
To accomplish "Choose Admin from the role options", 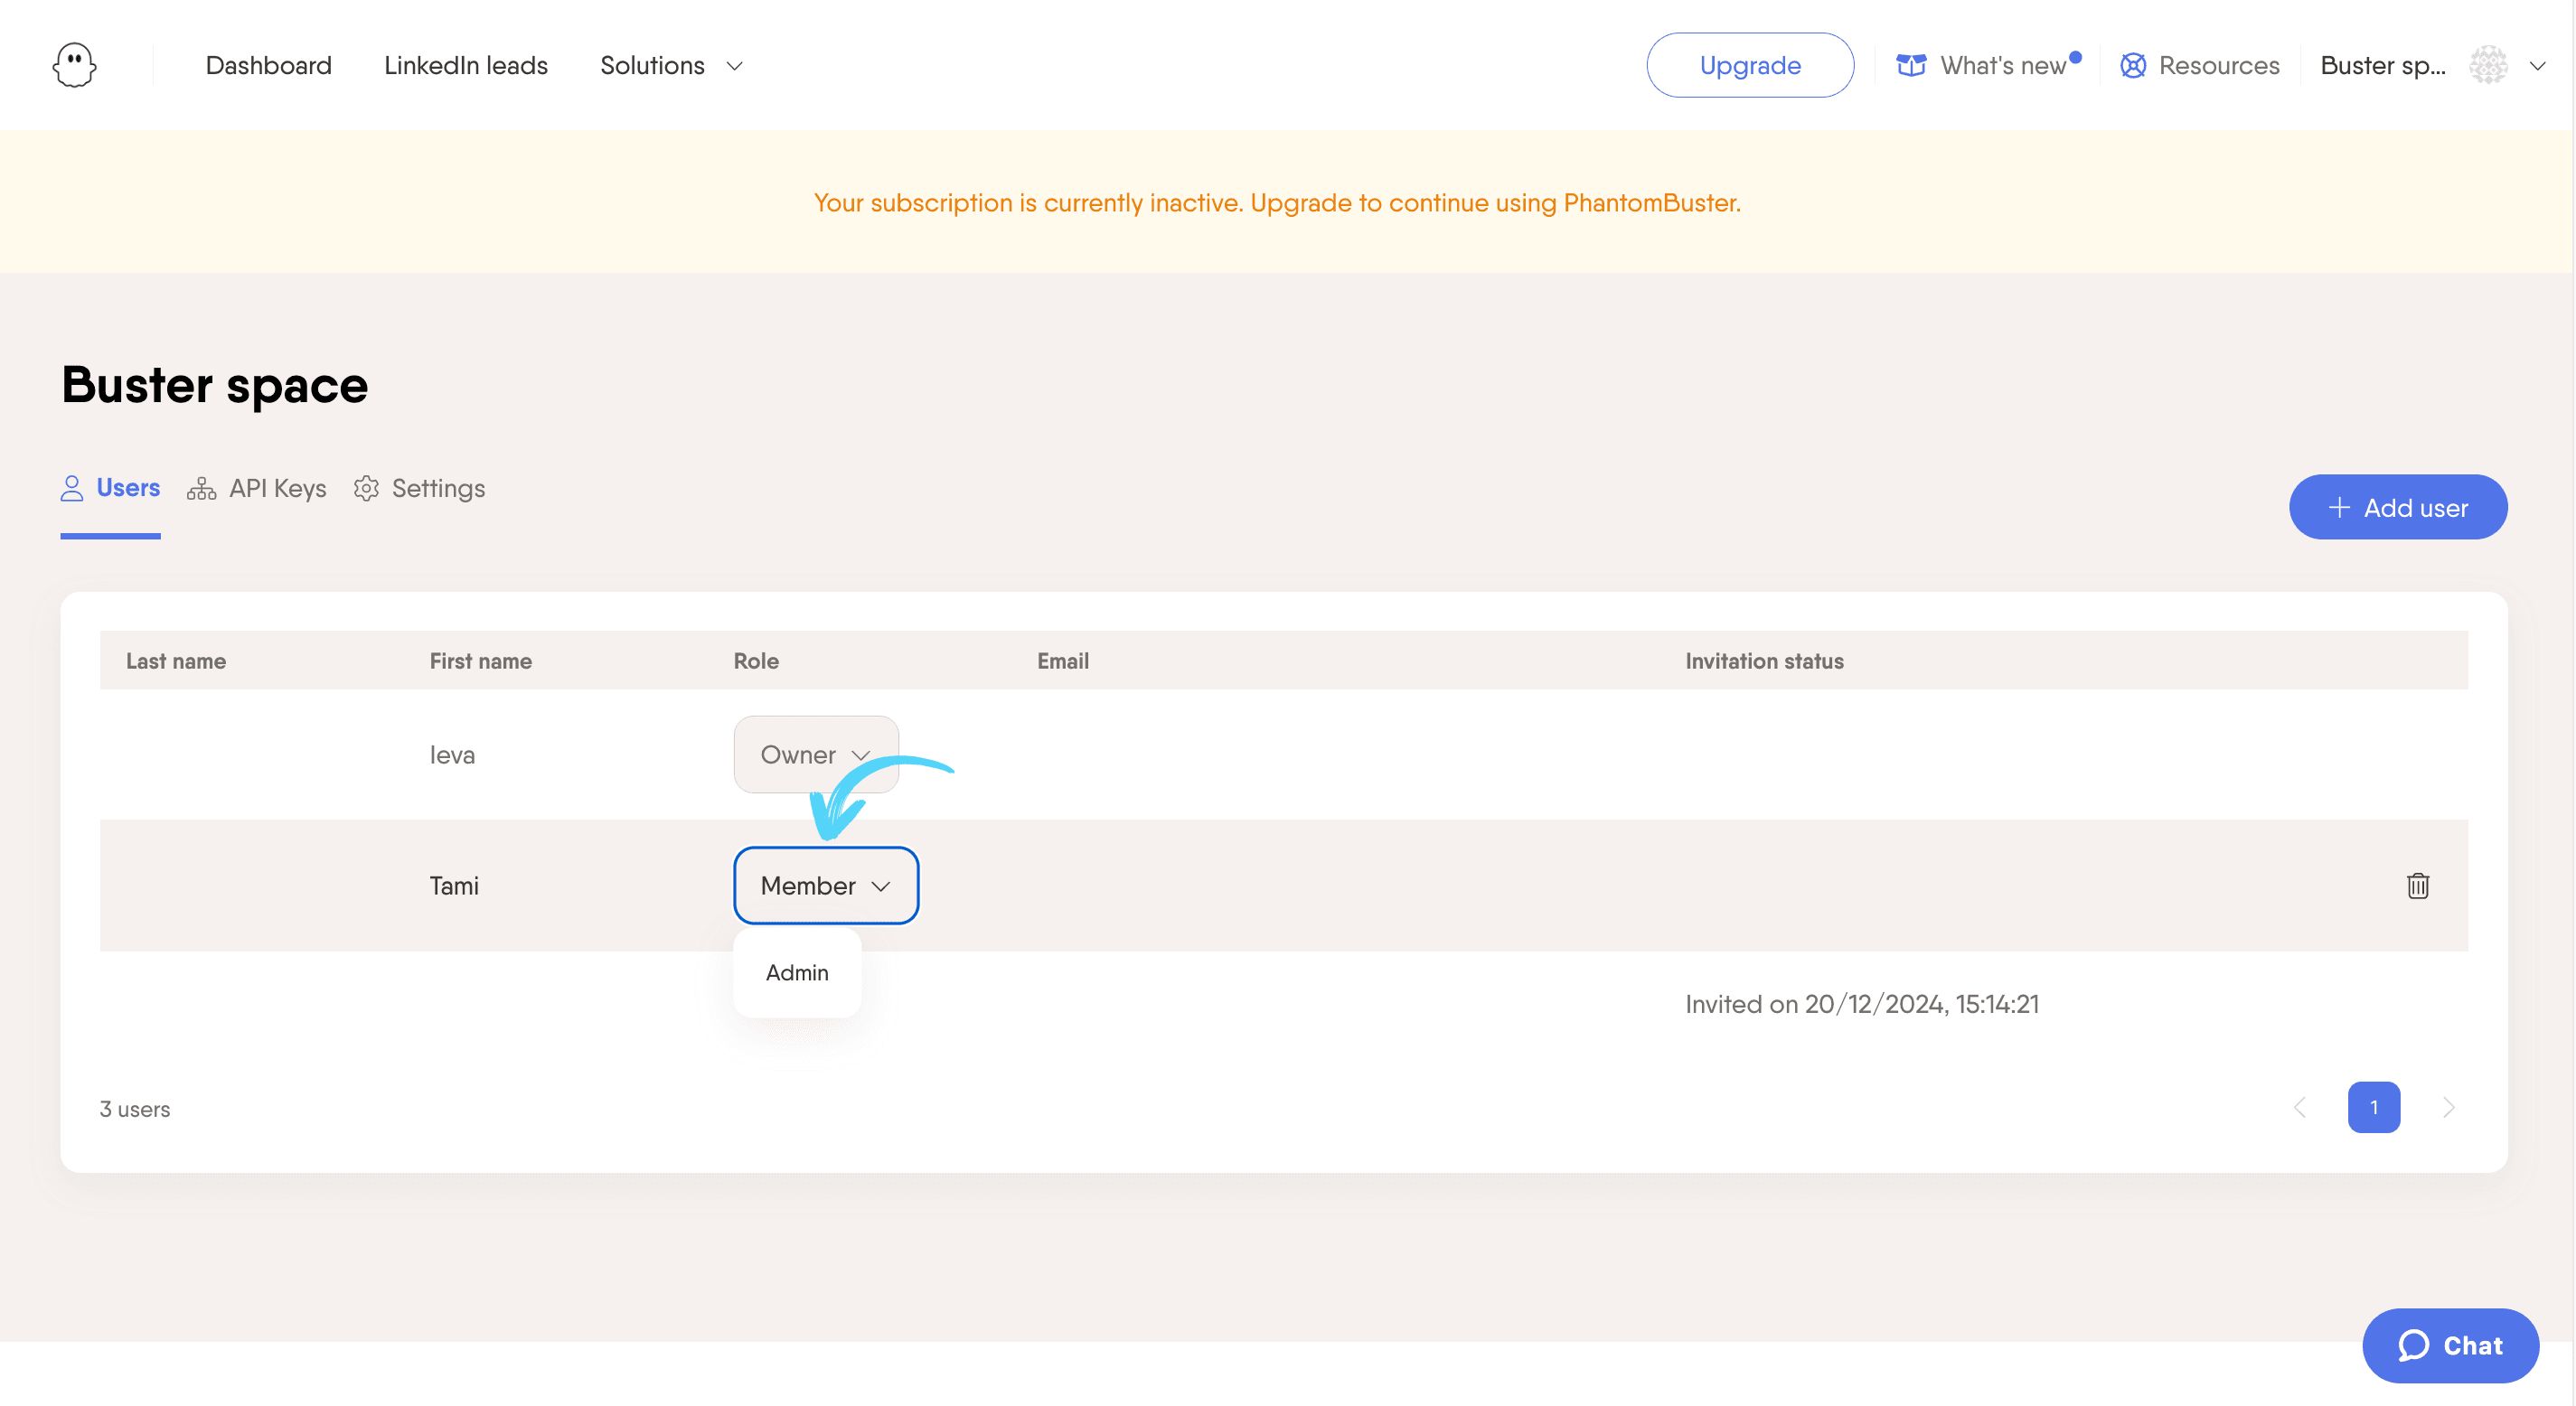I will click(x=796, y=972).
